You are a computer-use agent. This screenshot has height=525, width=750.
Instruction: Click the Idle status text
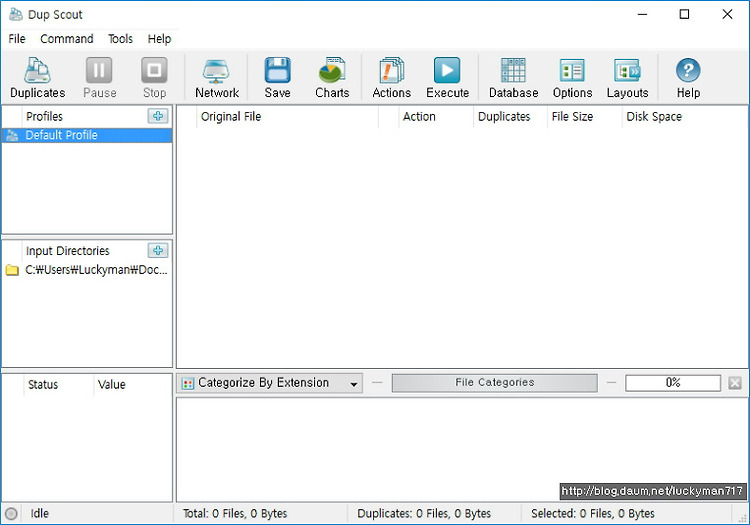40,514
